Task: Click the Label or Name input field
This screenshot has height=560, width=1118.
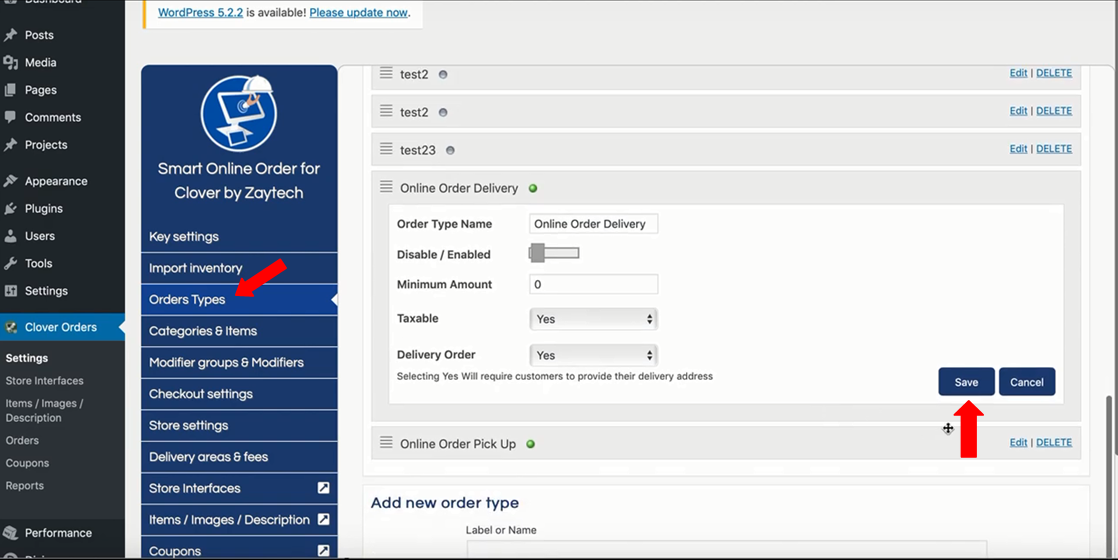Action: tap(727, 549)
